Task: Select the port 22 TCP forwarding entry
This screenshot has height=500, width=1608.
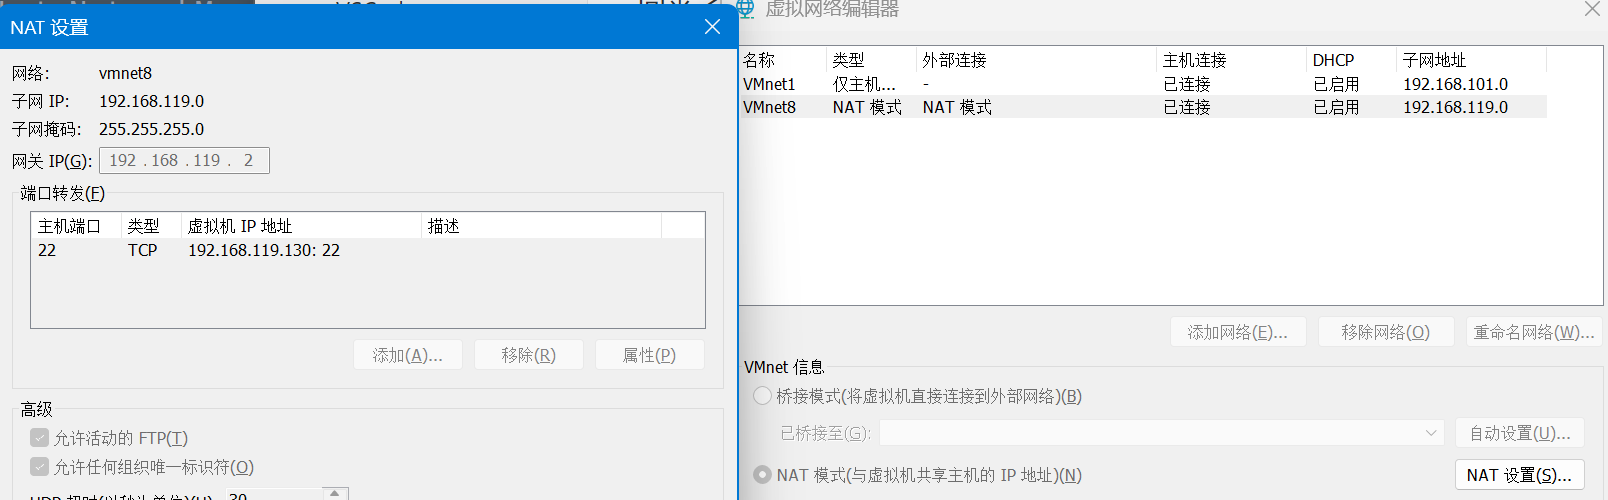Action: coord(190,250)
